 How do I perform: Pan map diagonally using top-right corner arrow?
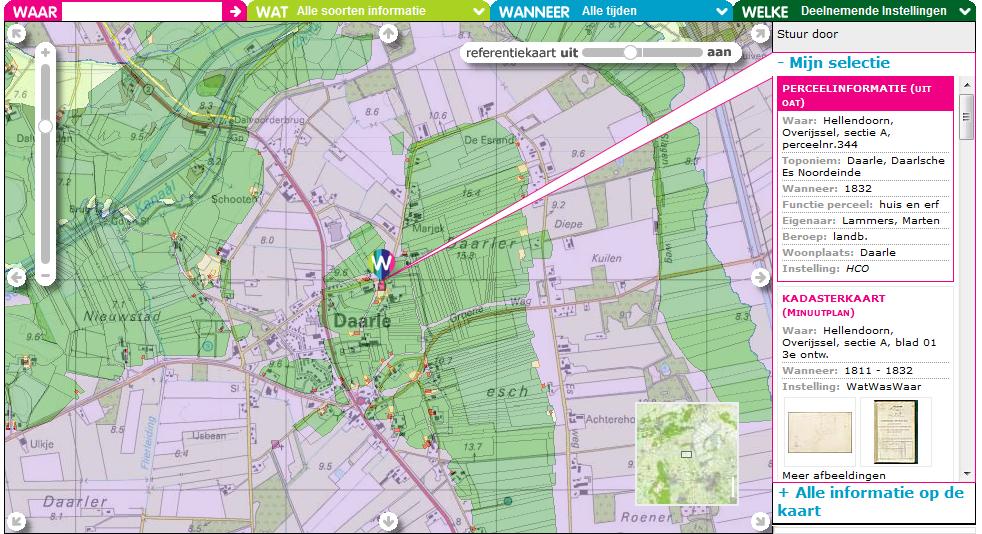point(759,34)
